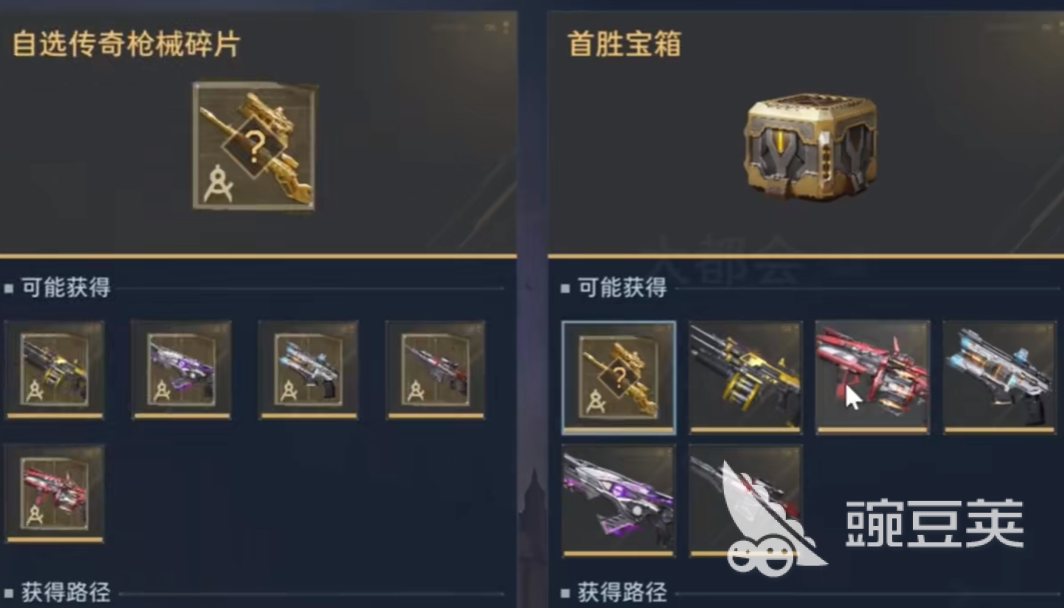Screen dimensions: 1064x608
Task: Select the dark red sniper fragment in left panel
Action: click(436, 370)
